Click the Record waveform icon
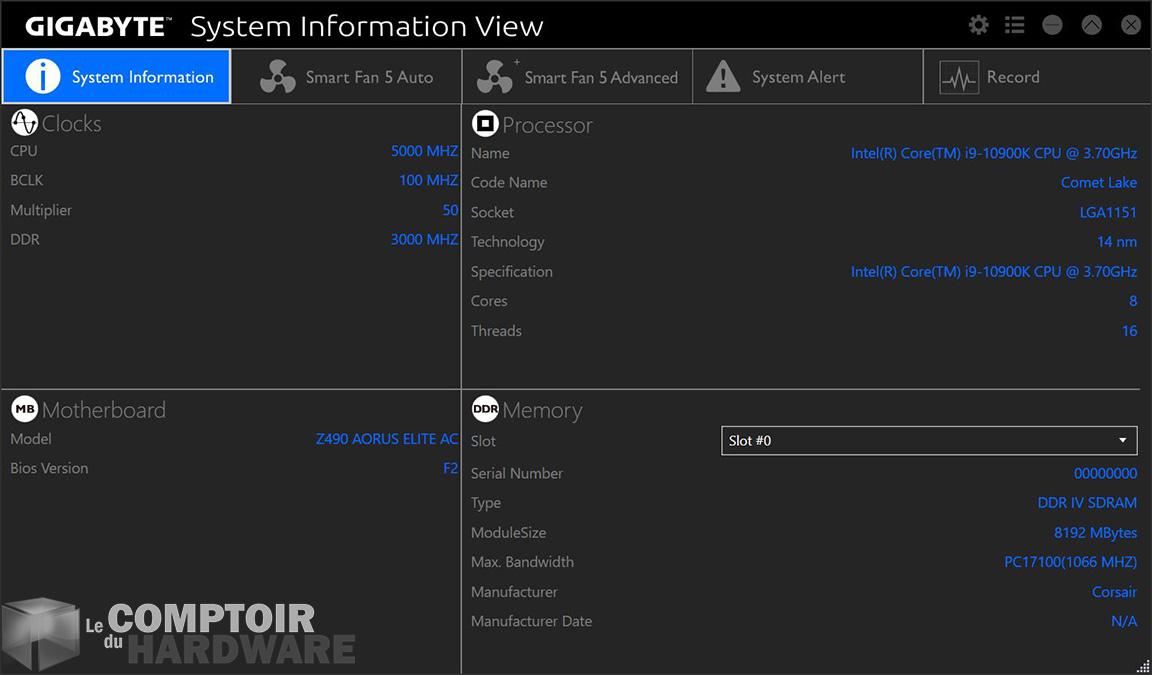The width and height of the screenshot is (1152, 675). point(959,77)
